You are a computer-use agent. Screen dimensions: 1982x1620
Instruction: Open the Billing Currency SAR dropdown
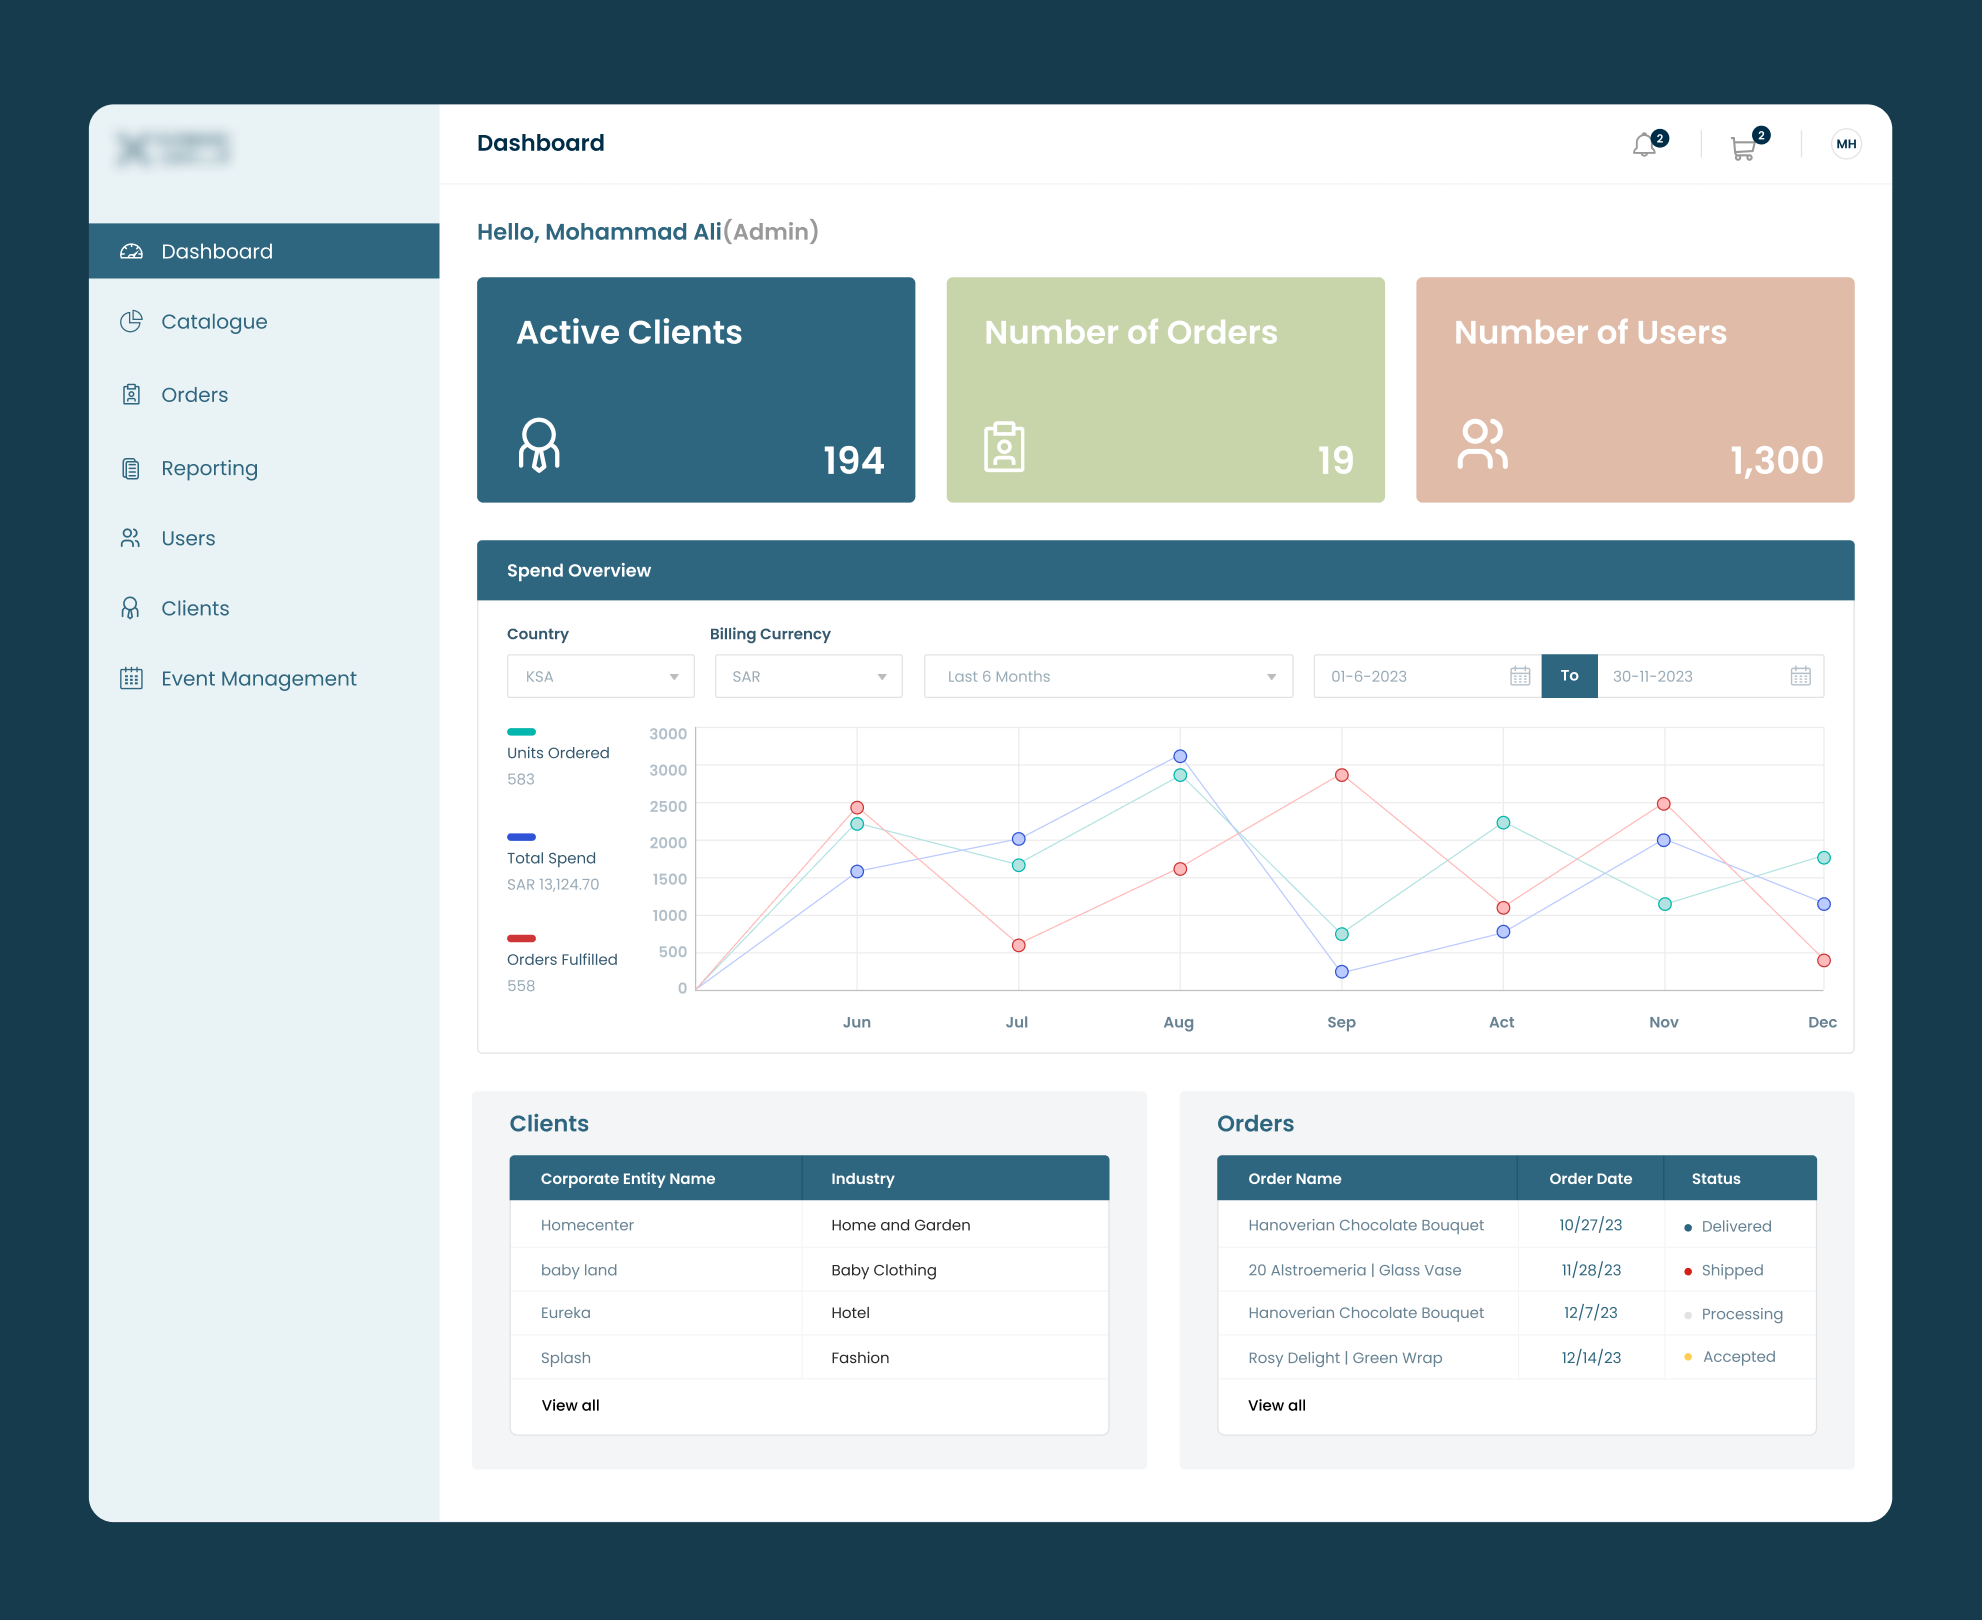coord(807,676)
